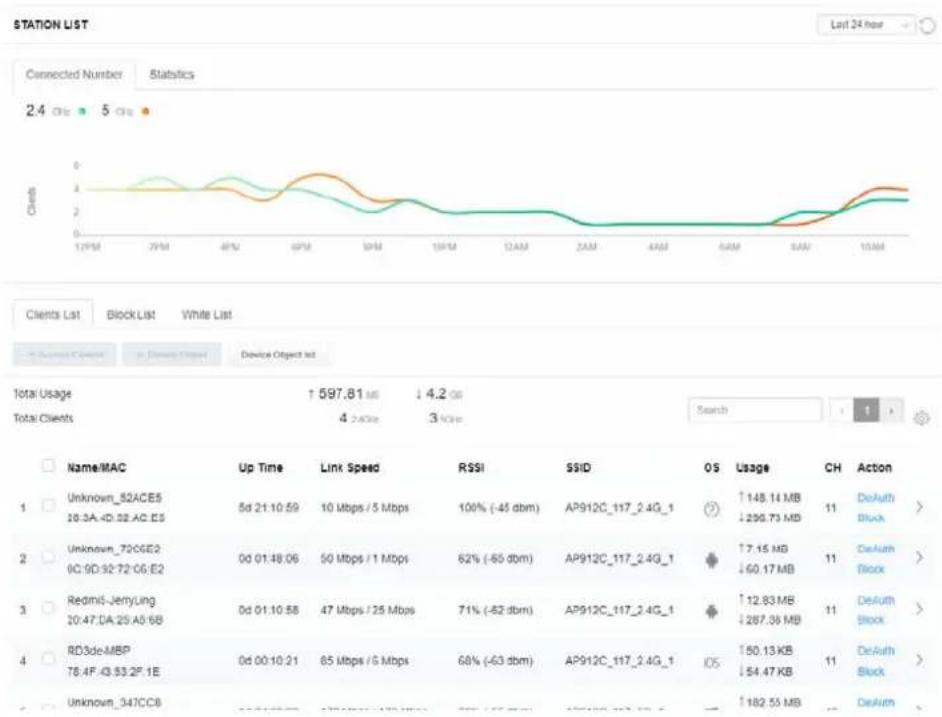The height and width of the screenshot is (717, 942).
Task: Go to the next page arrow
Action: coord(892,410)
